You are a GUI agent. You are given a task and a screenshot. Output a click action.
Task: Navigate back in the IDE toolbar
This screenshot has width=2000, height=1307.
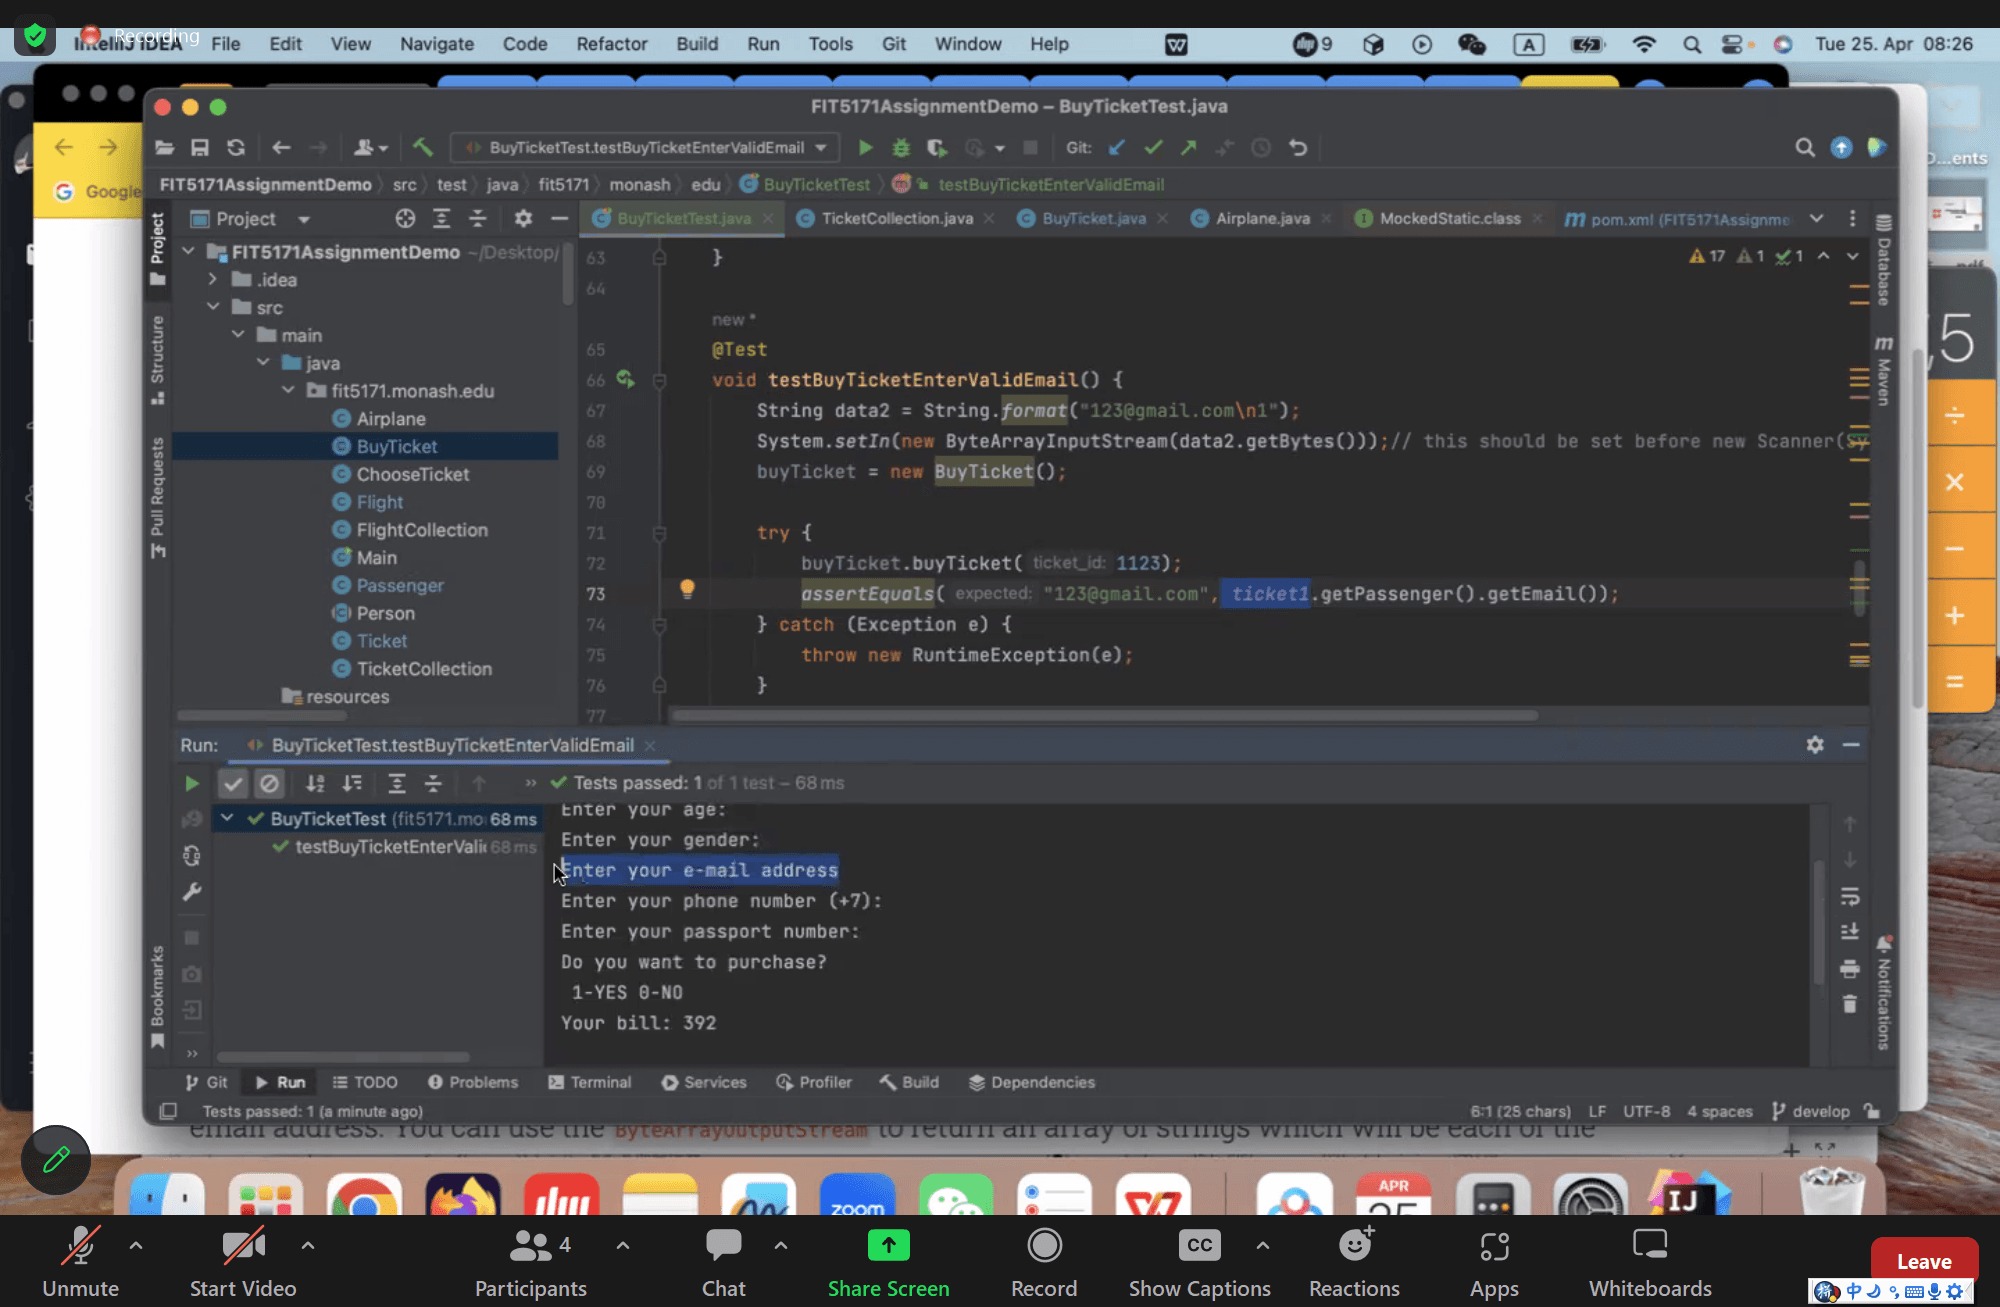click(x=281, y=148)
